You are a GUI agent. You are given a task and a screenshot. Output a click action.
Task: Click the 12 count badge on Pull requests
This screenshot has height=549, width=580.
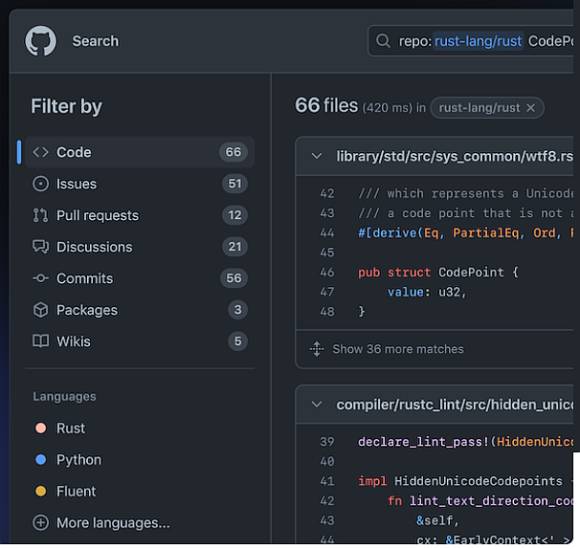(x=235, y=215)
